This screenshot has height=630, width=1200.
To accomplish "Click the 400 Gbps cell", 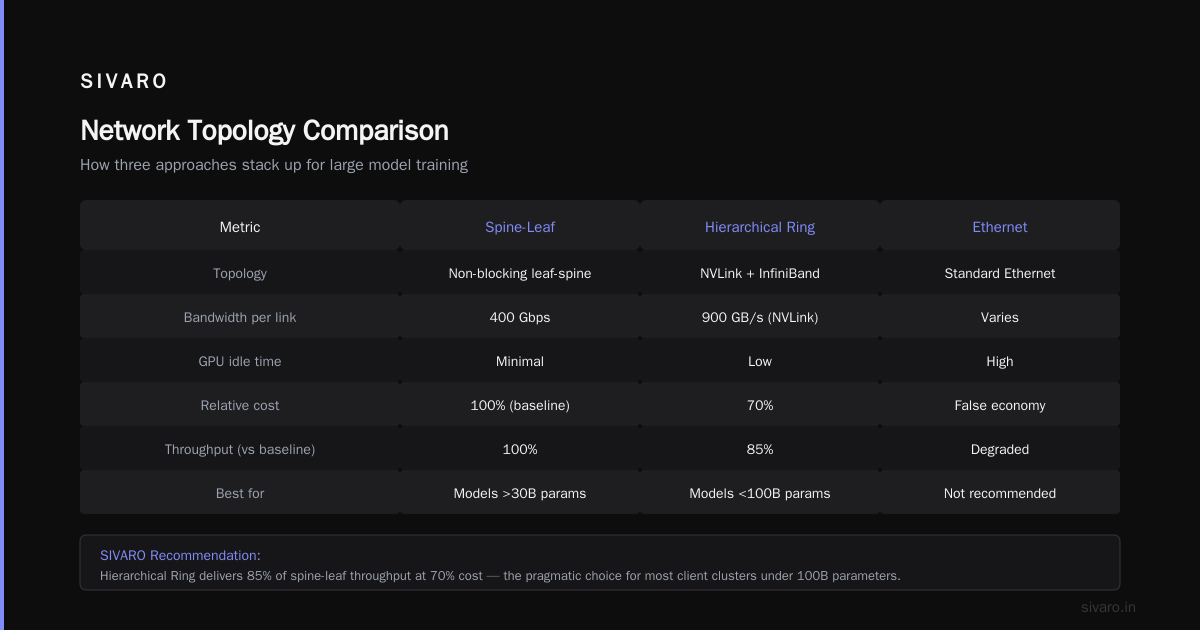I will point(520,317).
